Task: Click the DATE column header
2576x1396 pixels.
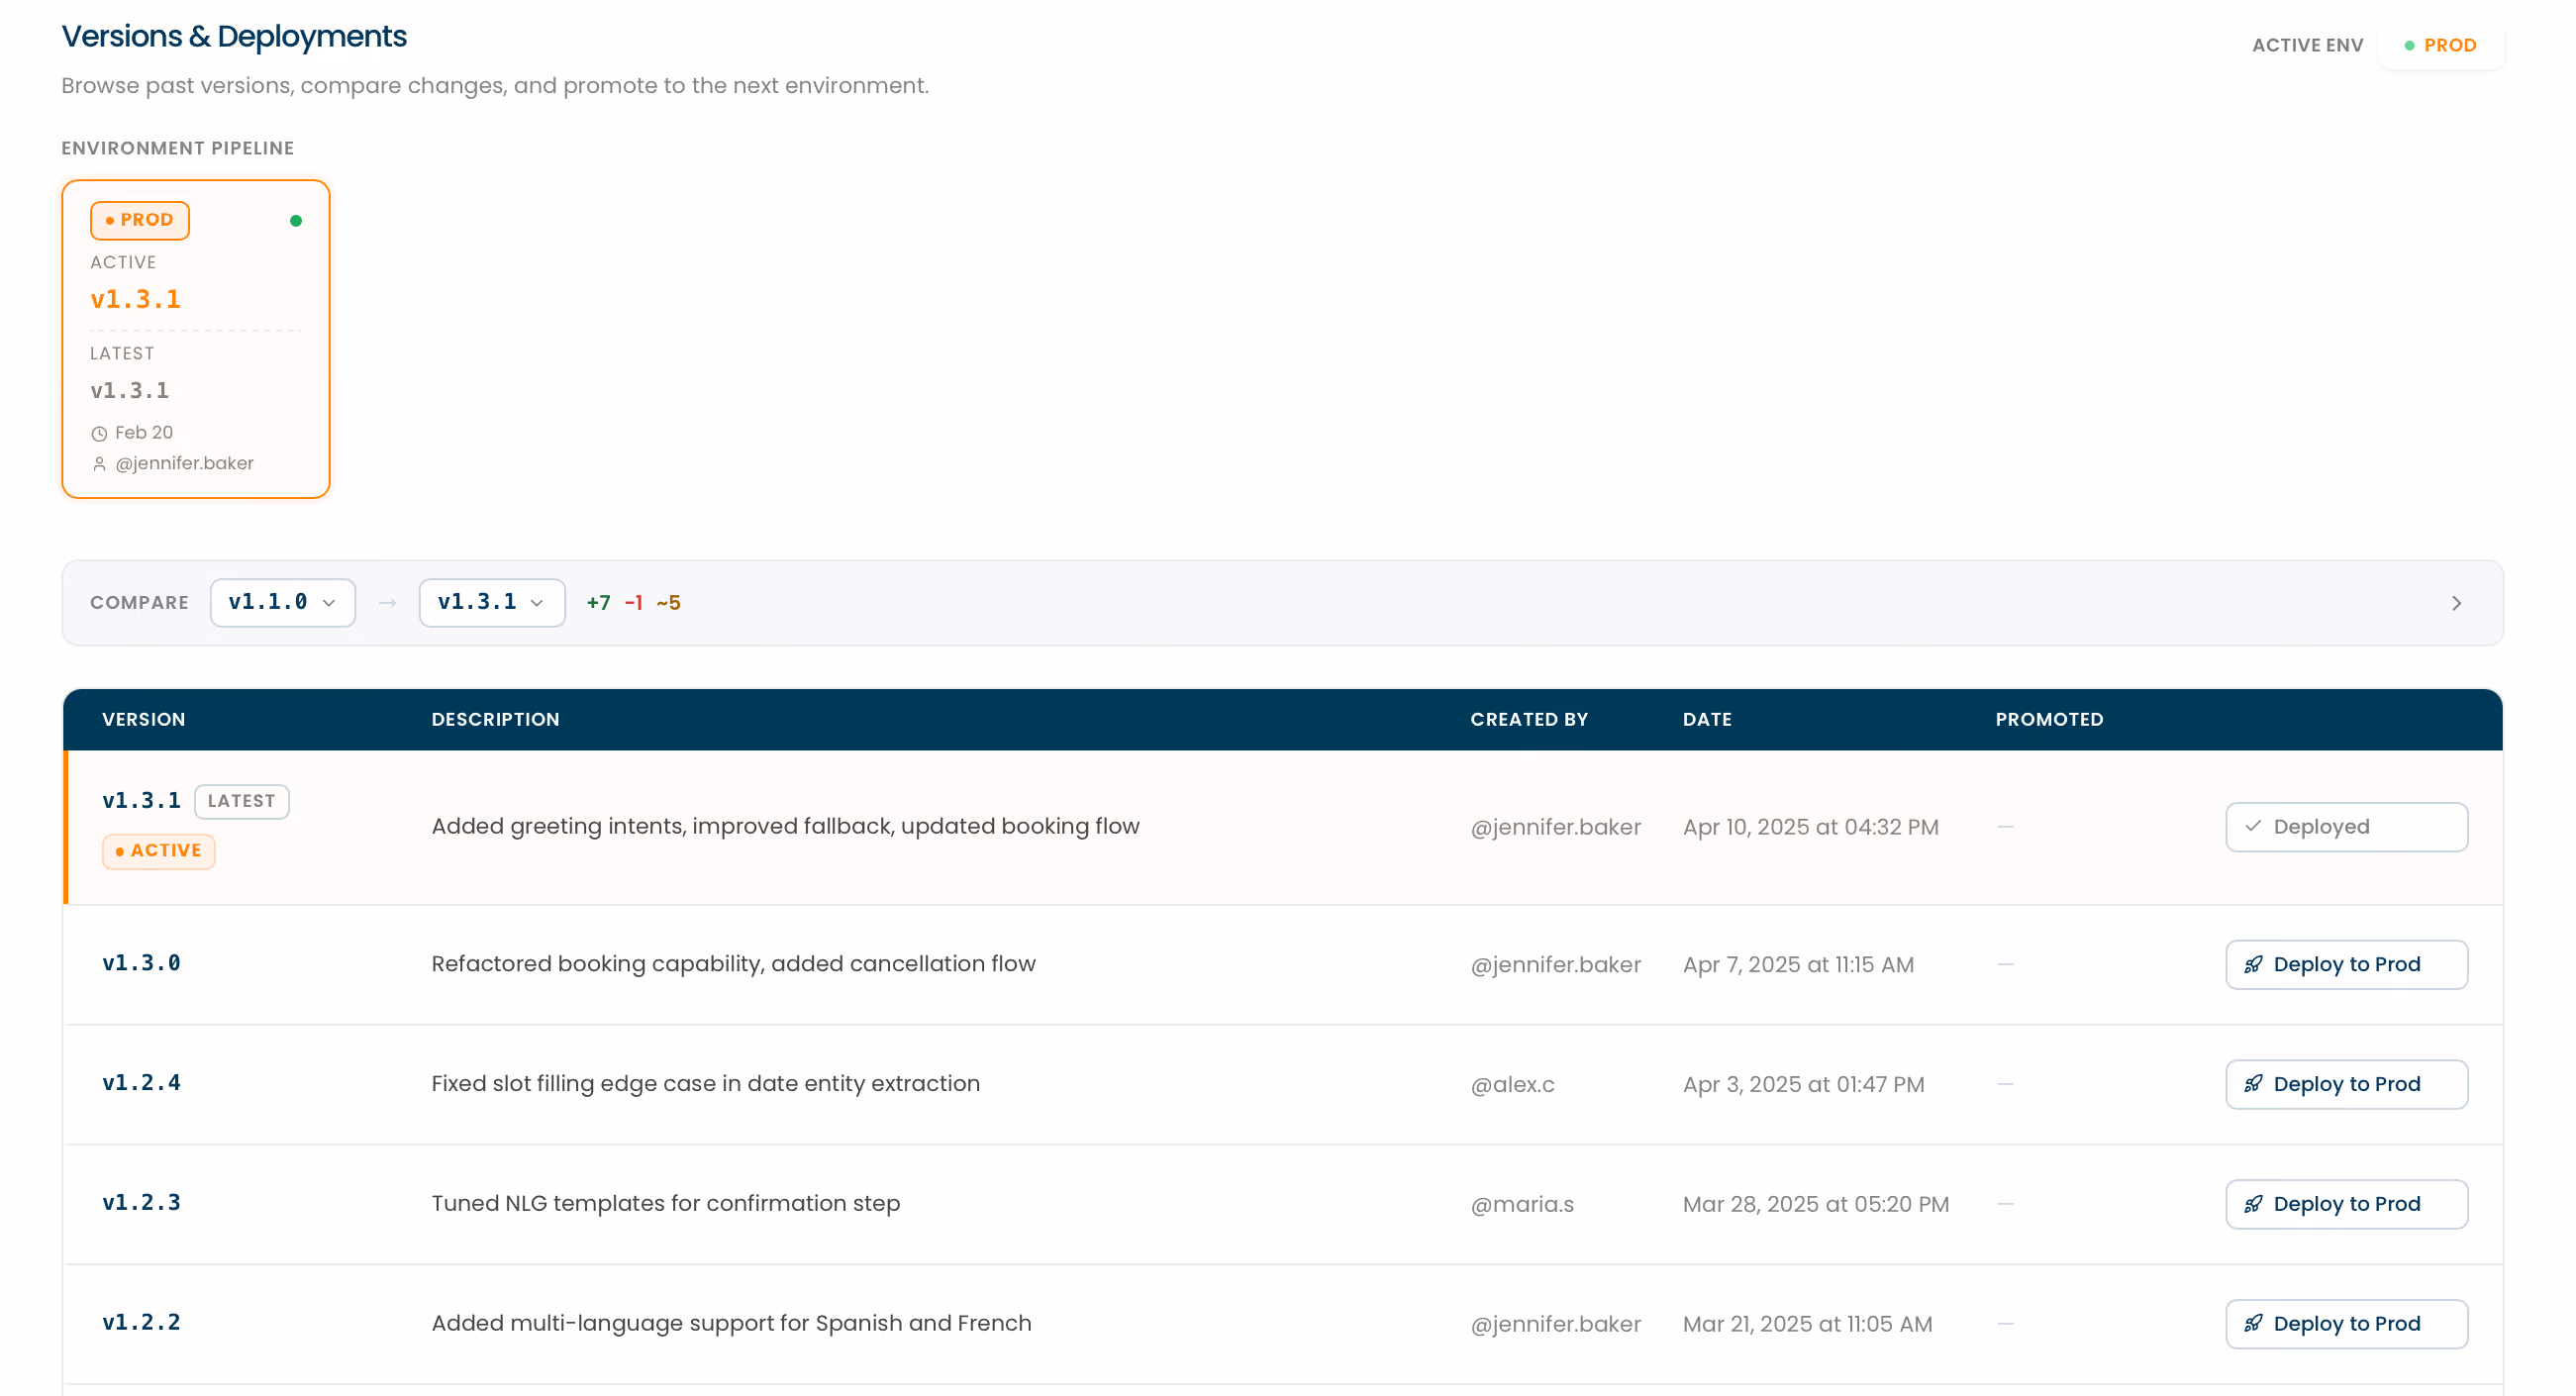Action: click(x=1707, y=719)
